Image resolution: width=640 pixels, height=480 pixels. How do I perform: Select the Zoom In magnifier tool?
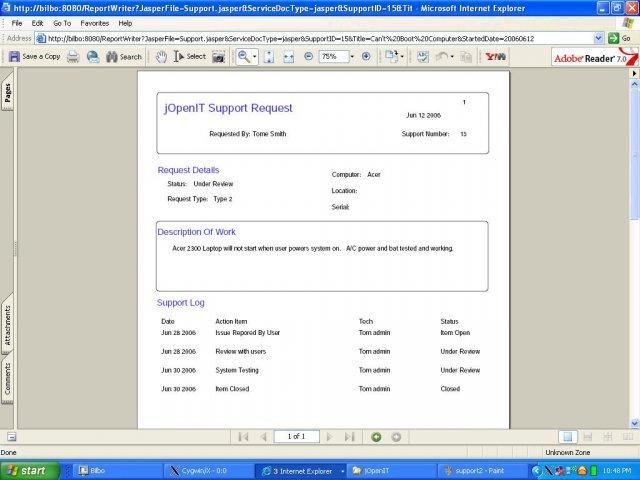pos(244,57)
